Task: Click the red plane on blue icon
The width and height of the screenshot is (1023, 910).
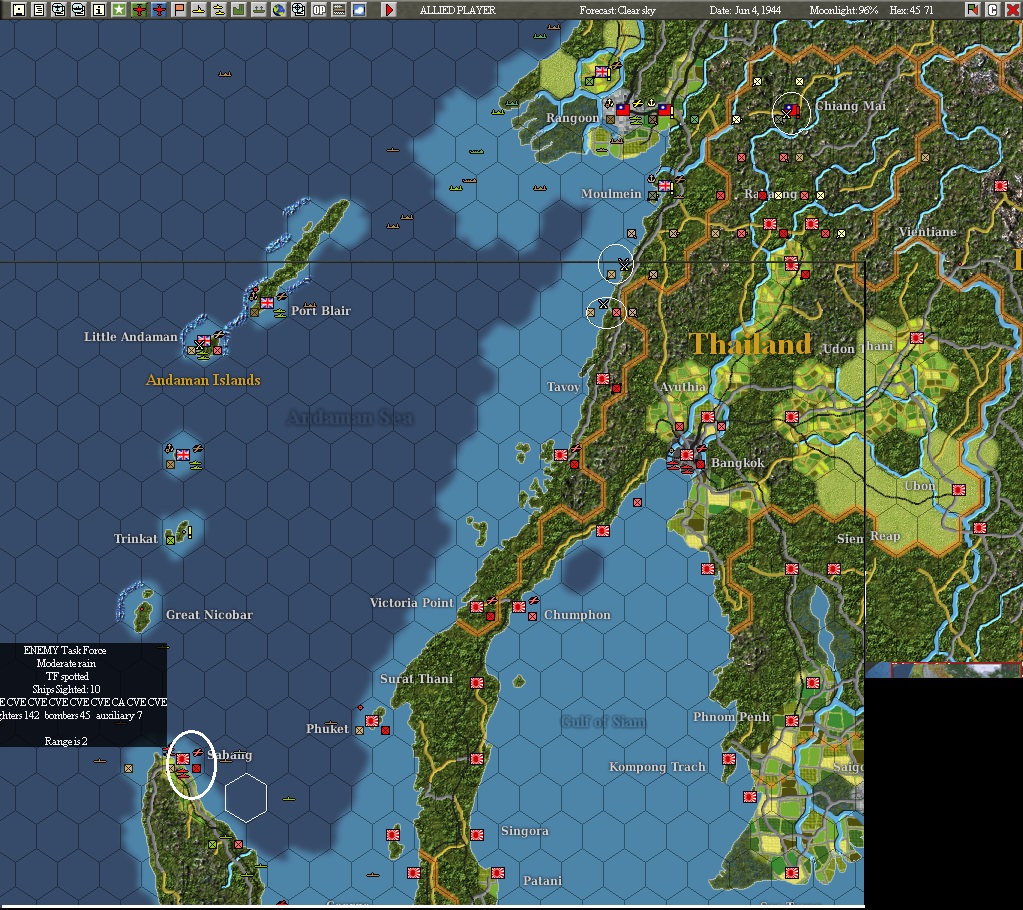Action: [x=159, y=9]
